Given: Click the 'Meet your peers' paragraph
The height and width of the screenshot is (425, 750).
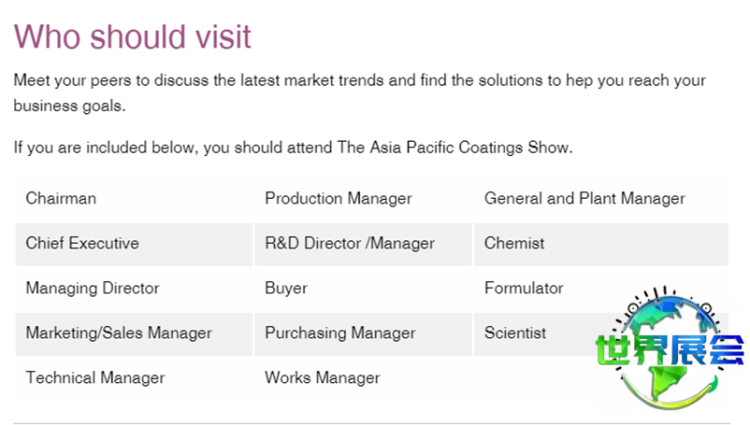Looking at the screenshot, I should [360, 80].
